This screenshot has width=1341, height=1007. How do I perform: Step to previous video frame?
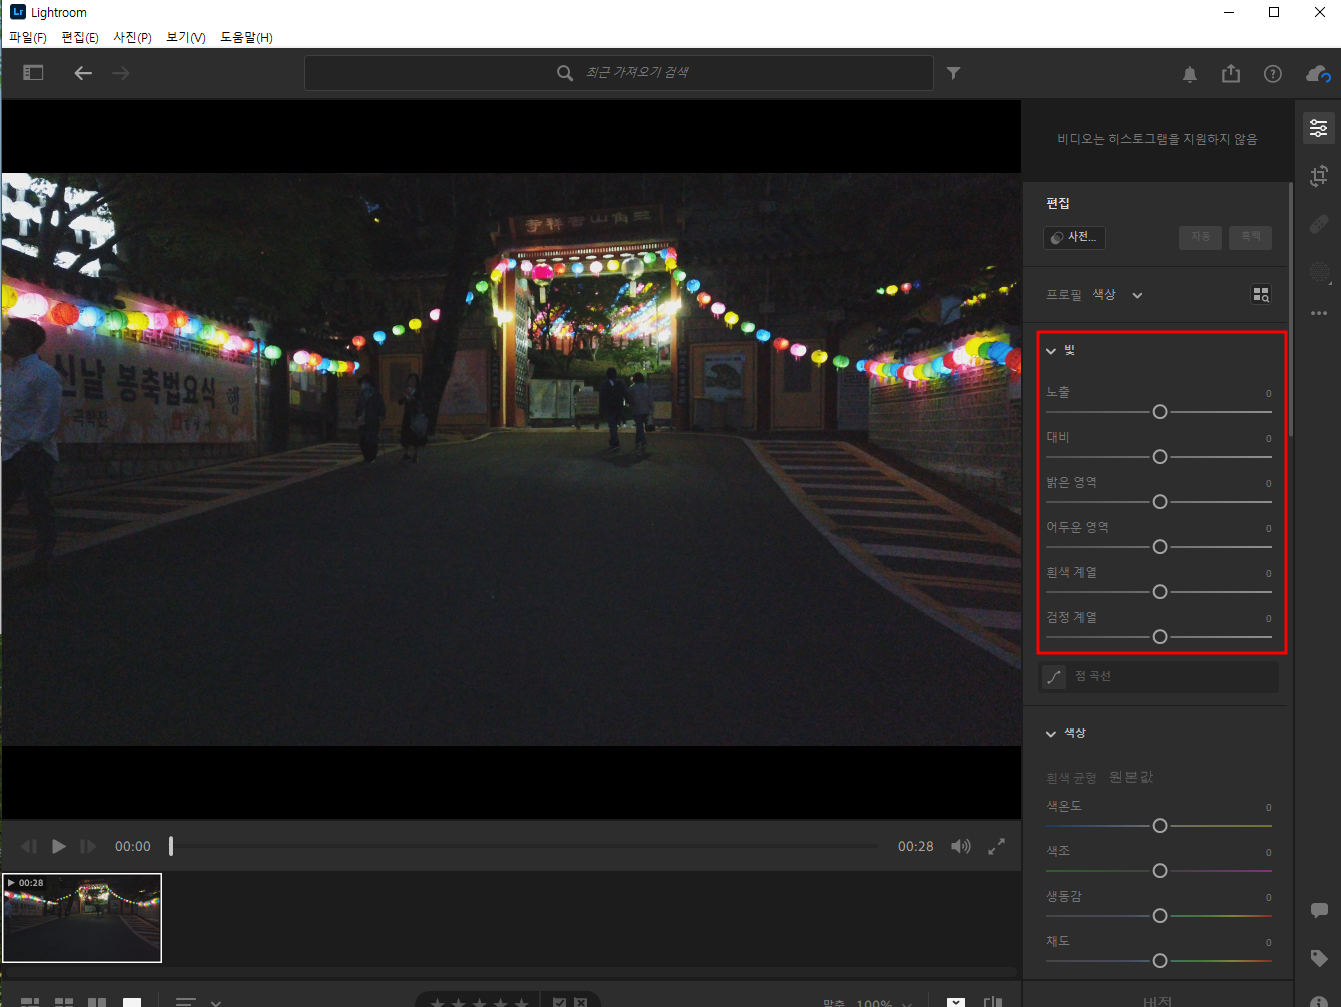click(x=29, y=846)
